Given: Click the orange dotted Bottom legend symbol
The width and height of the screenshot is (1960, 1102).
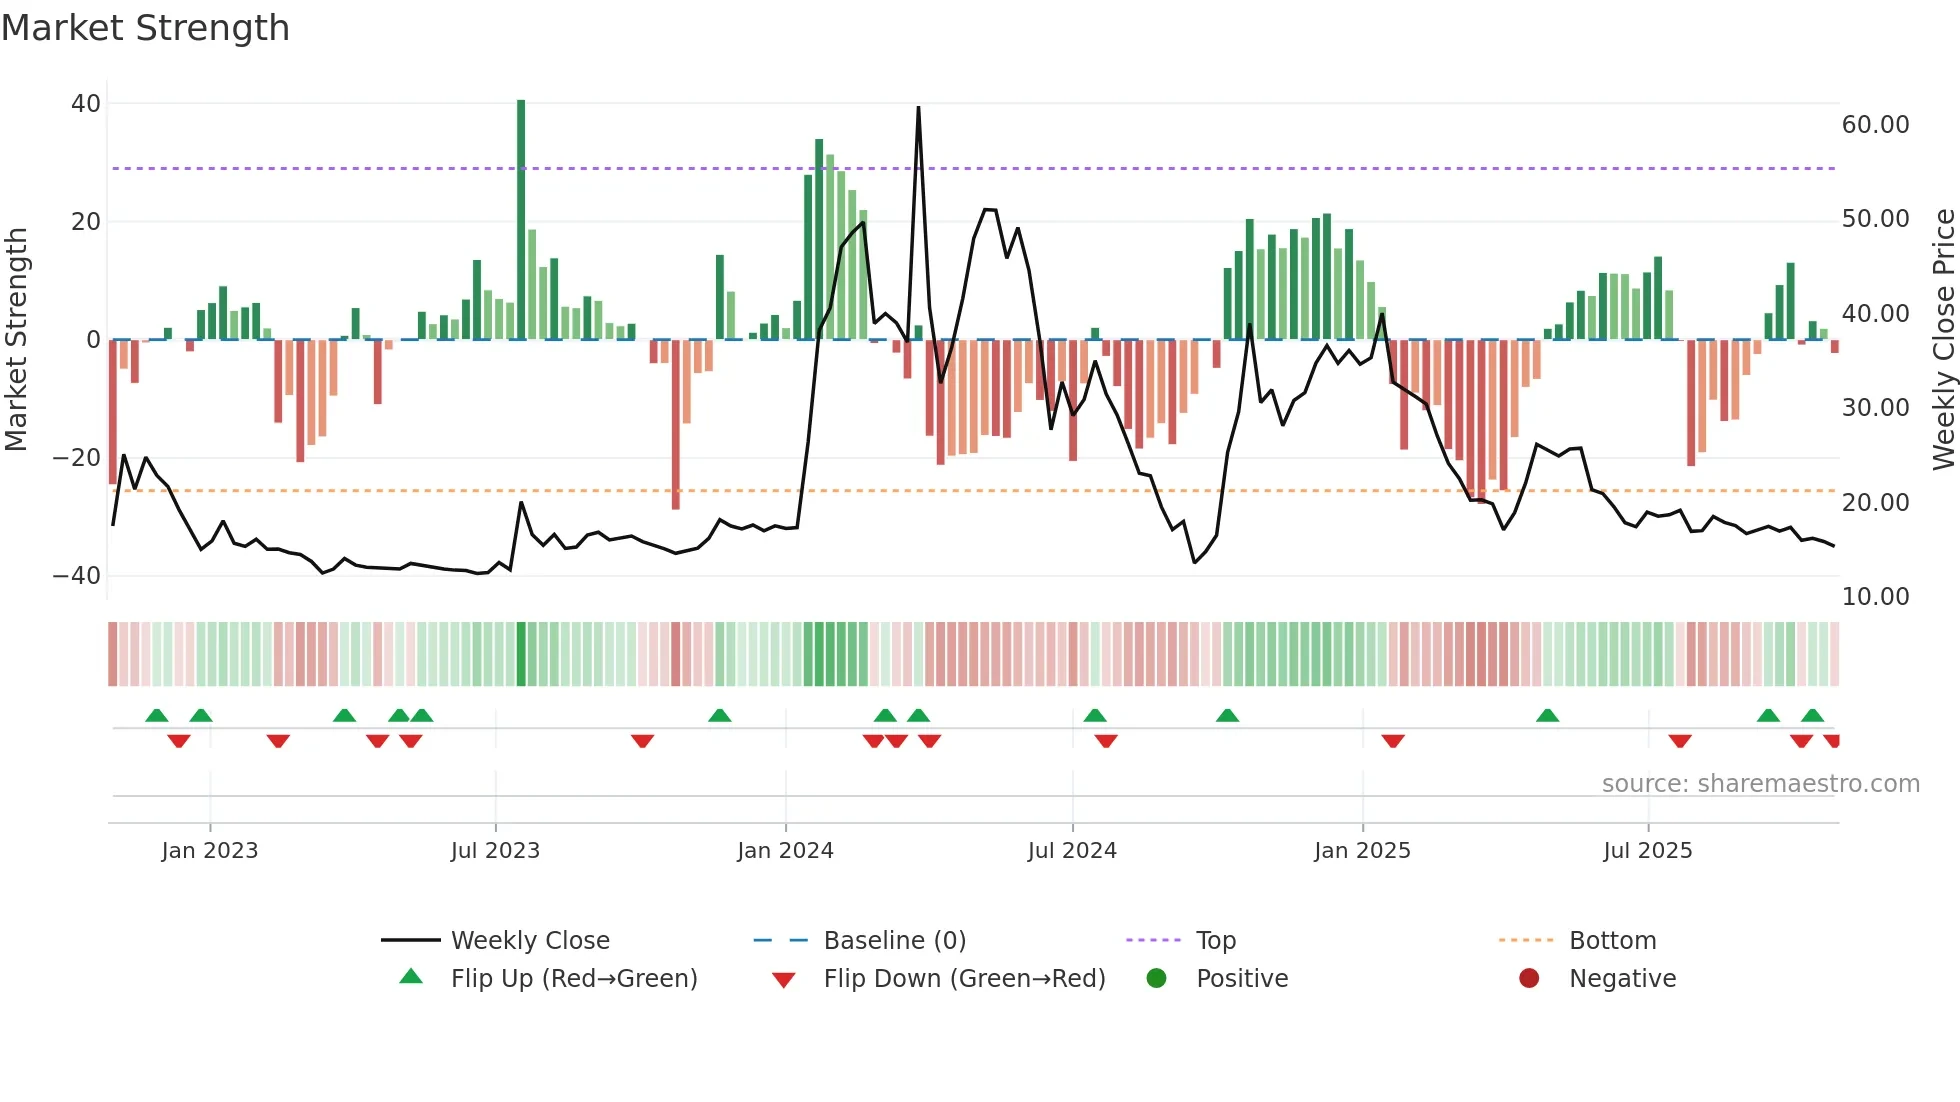Looking at the screenshot, I should point(1526,940).
